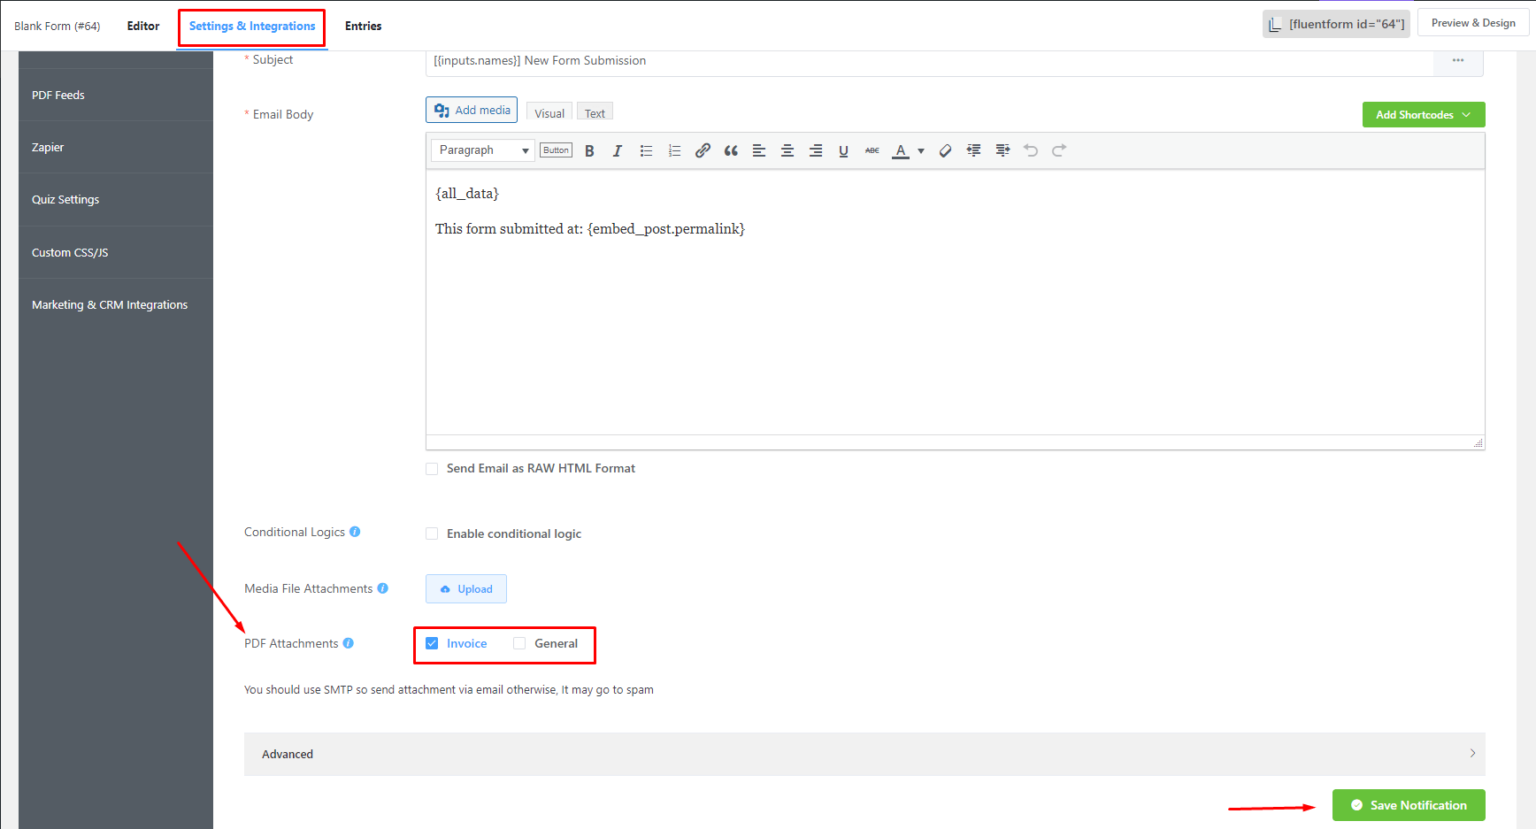
Task: Click the Upload button for media attachments
Action: pos(465,588)
